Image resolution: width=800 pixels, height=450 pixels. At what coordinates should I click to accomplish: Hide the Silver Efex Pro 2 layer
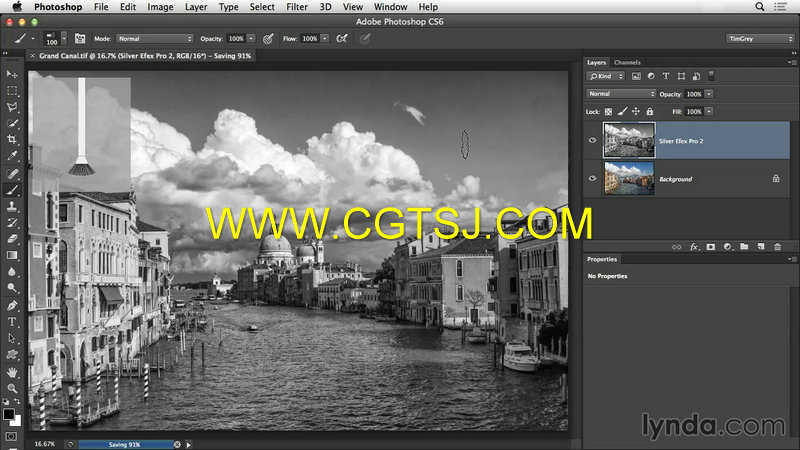click(592, 140)
